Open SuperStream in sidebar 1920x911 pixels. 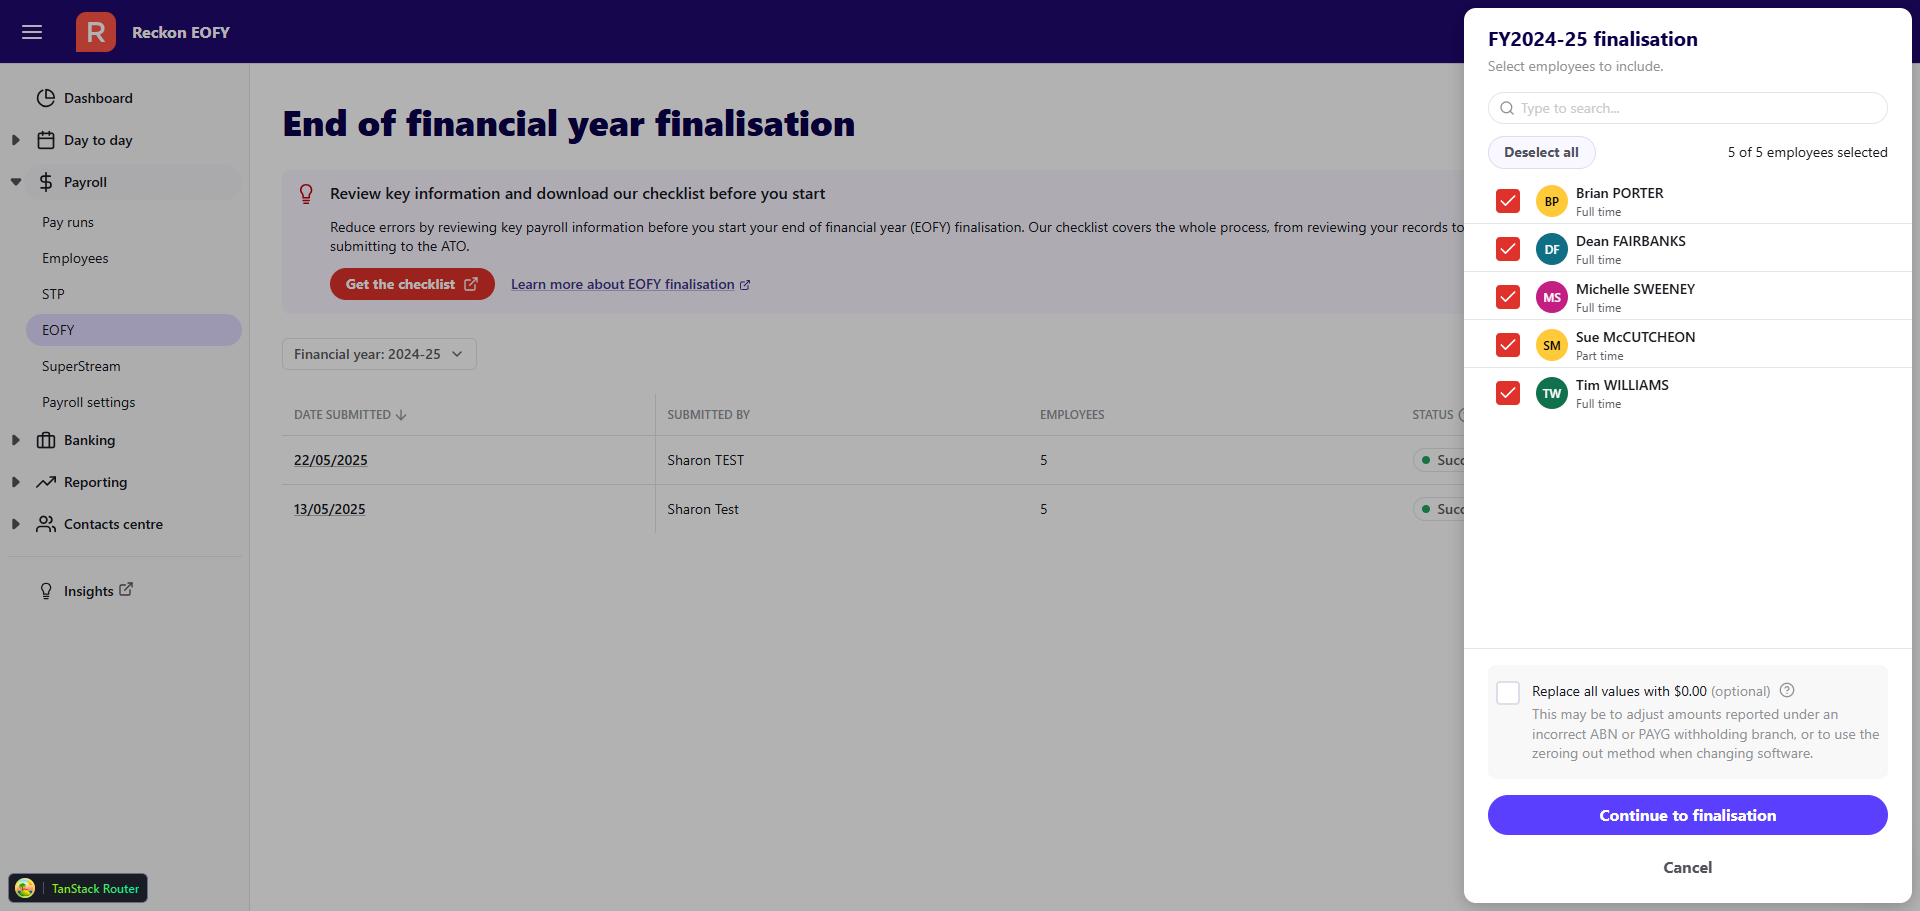[81, 366]
